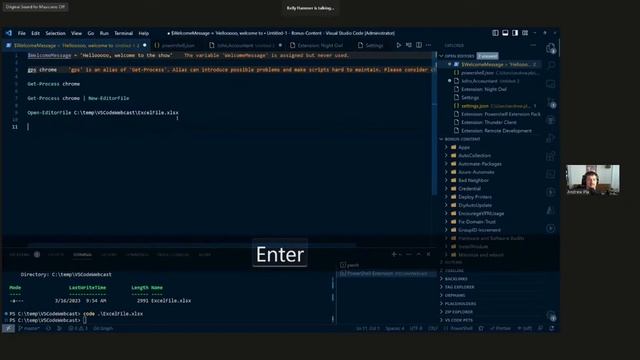This screenshot has height=360, width=640.
Task: Open the Edit menu
Action: tap(36, 33)
